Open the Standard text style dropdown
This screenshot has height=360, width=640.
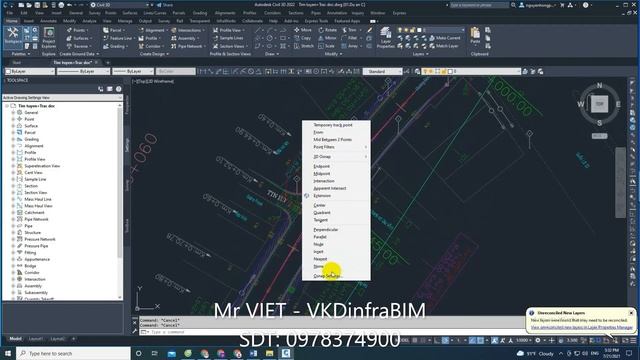tap(382, 71)
